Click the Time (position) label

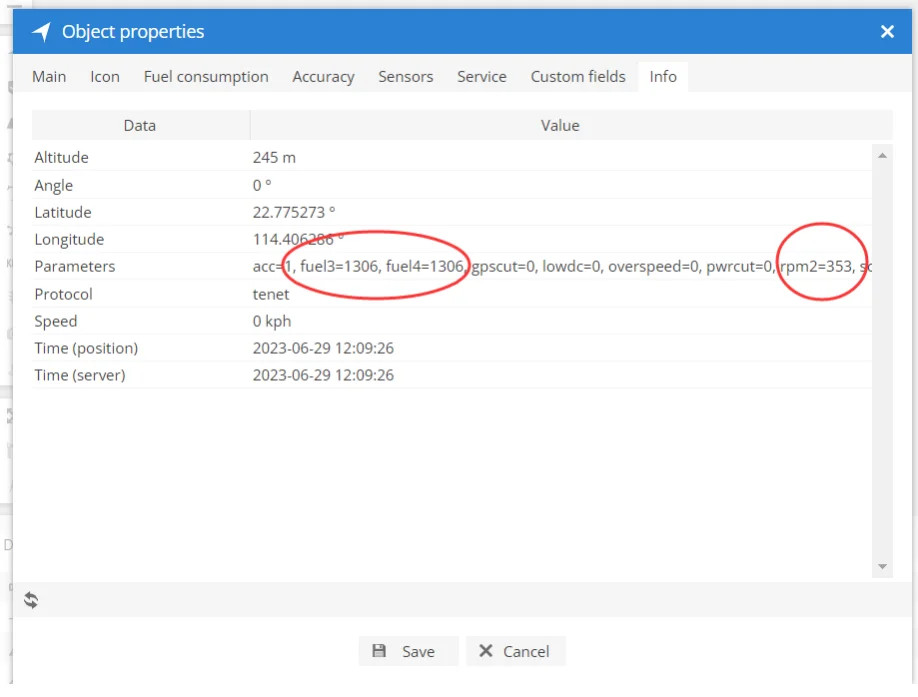pos(86,348)
